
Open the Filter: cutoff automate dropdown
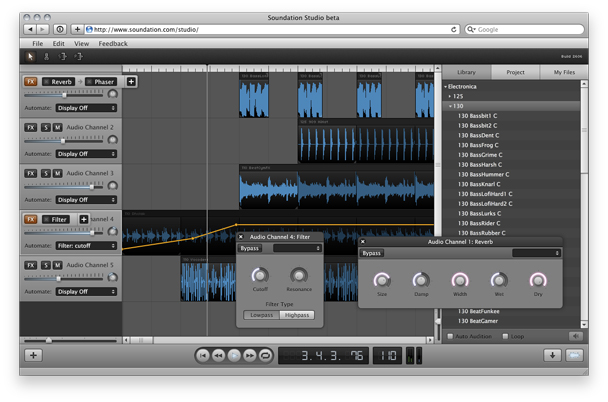point(86,246)
